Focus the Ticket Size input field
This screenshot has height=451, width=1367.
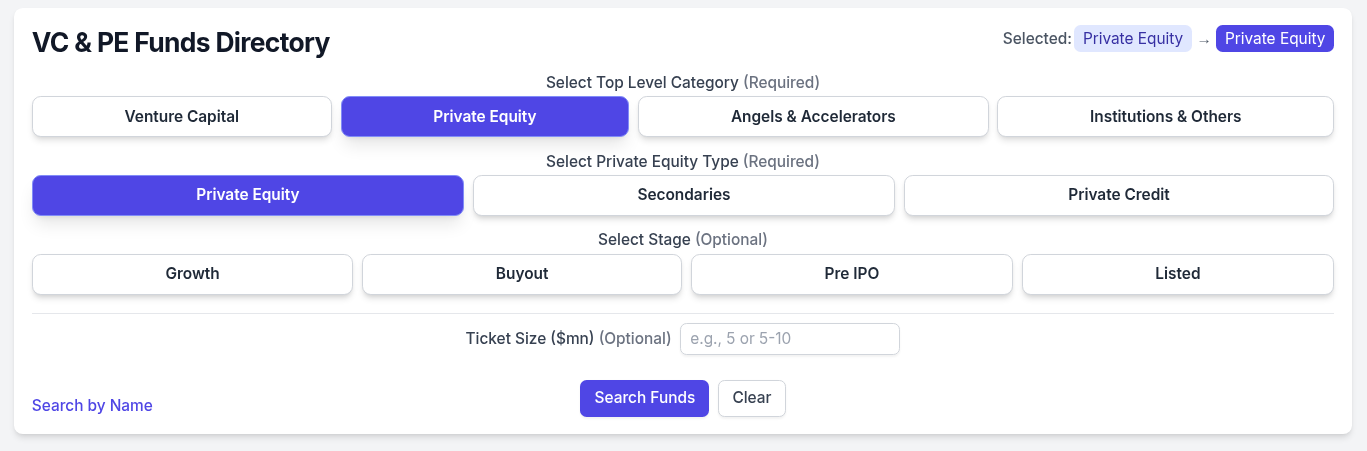click(789, 339)
